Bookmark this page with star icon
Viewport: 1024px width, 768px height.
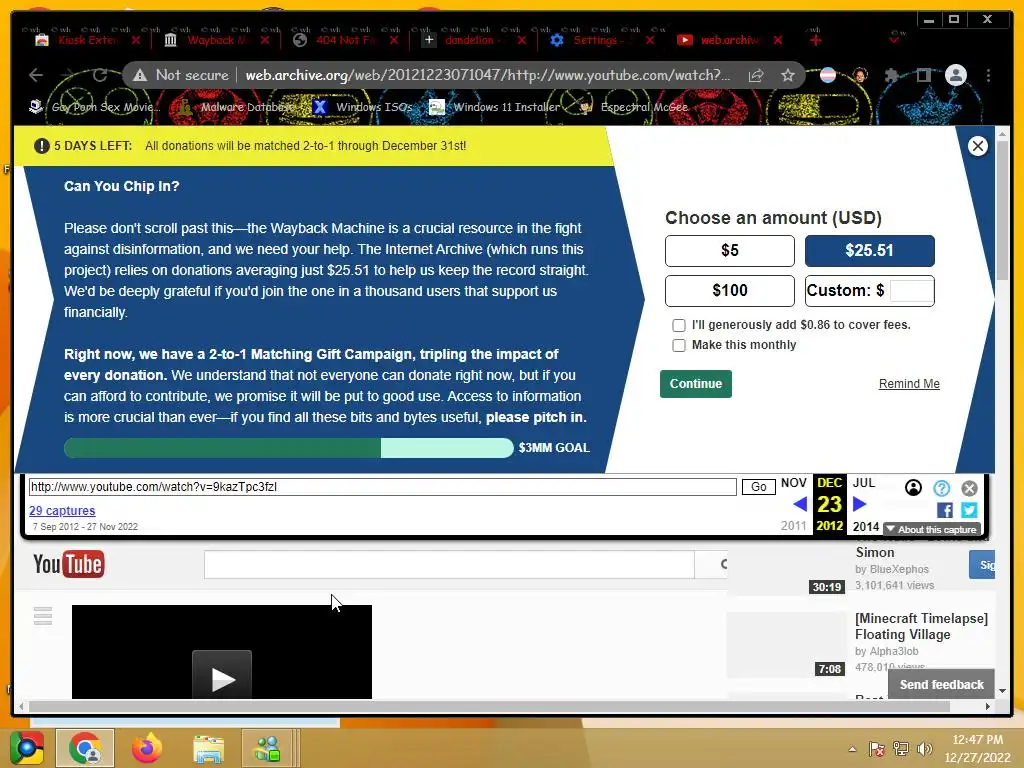click(x=788, y=76)
